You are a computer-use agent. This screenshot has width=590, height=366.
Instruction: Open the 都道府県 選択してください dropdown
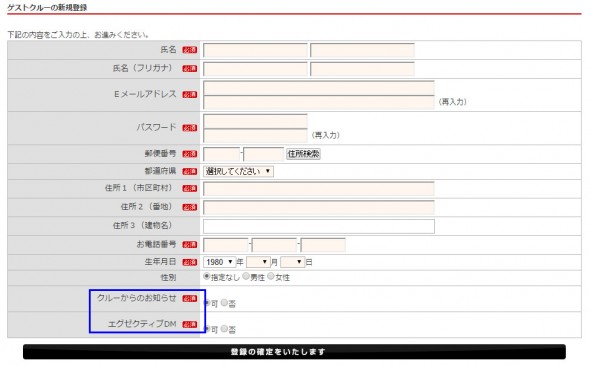pyautogui.click(x=238, y=171)
